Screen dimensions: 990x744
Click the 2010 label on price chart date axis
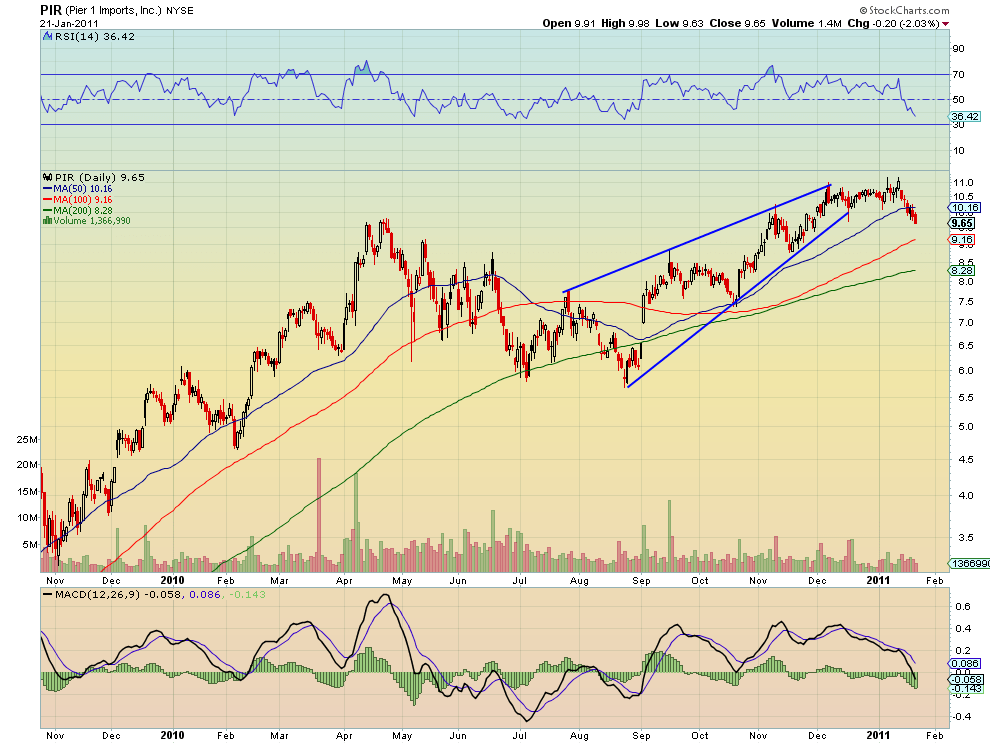pos(172,580)
